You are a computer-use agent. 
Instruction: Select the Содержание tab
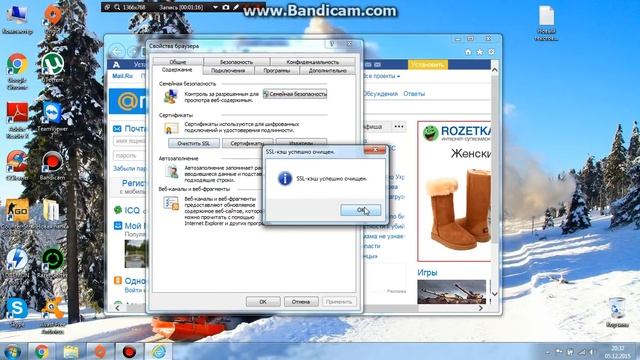[177, 70]
